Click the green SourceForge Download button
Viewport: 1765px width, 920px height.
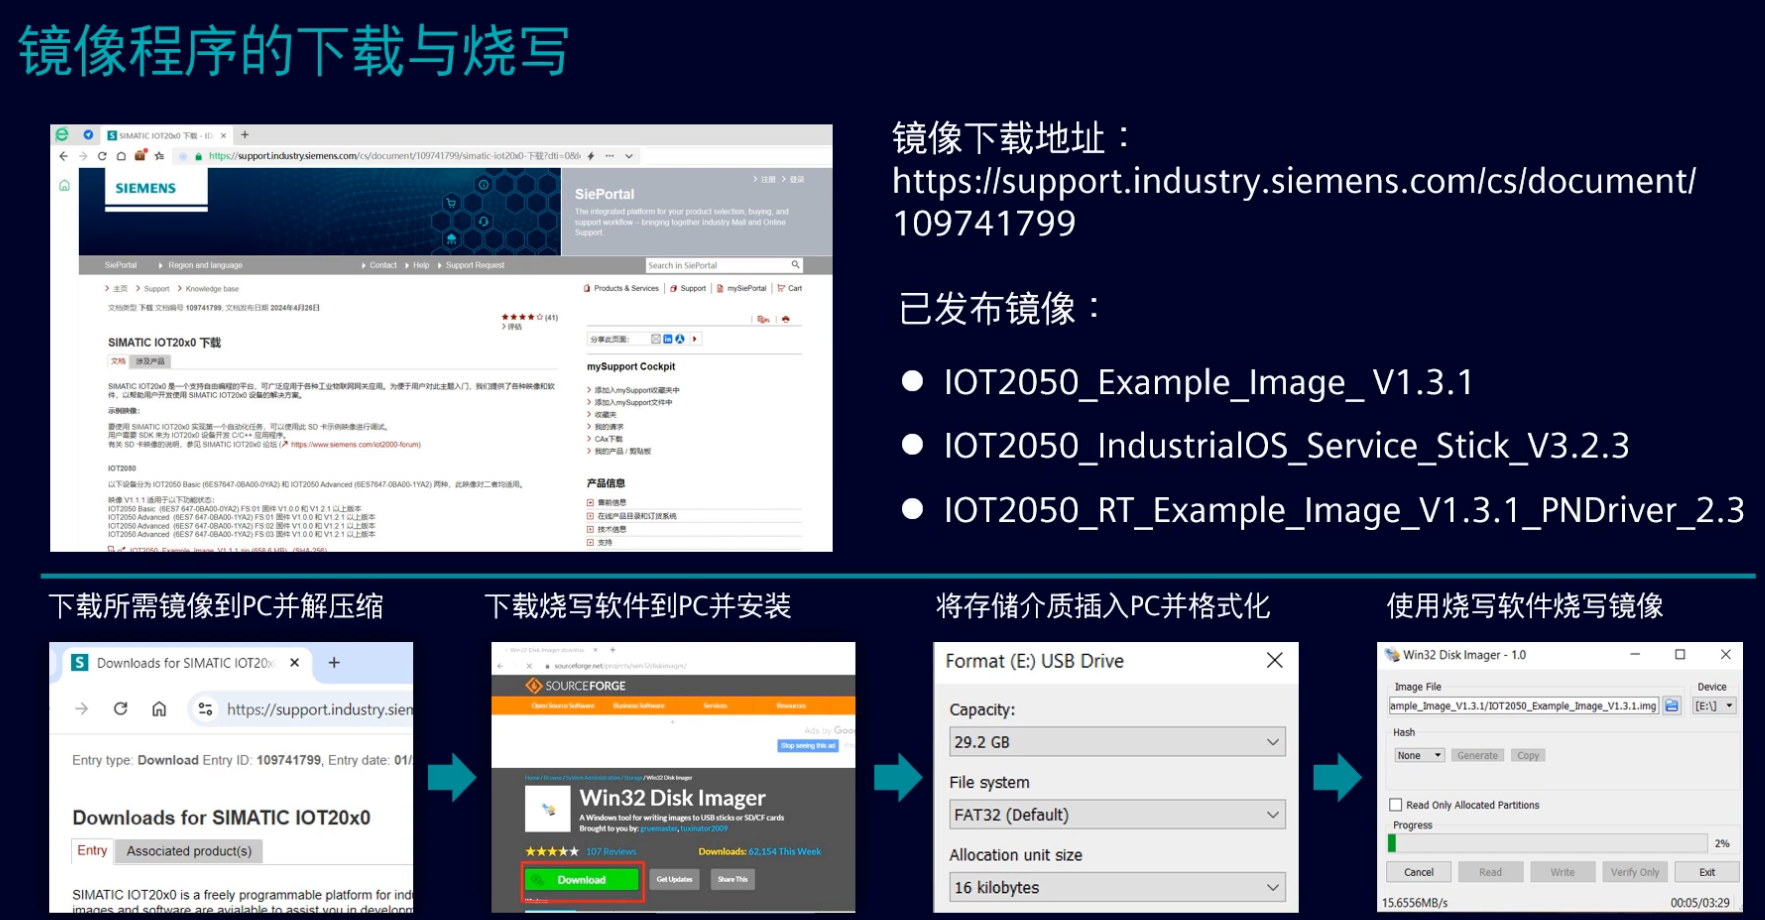point(581,880)
